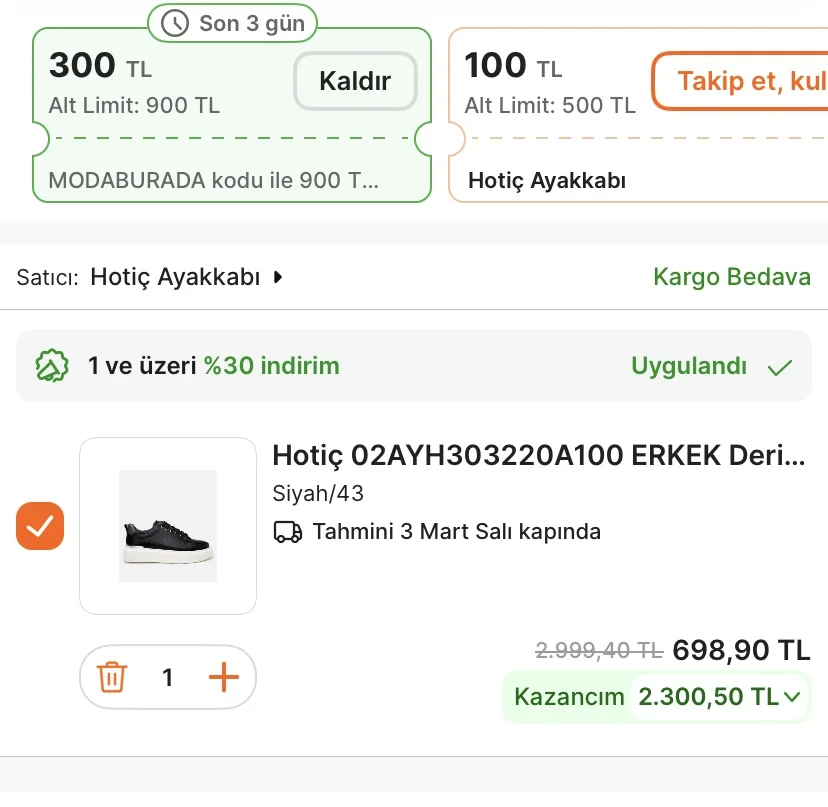This screenshot has width=828, height=807.
Task: Click the clock icon beside Son 3 gün
Action: (x=175, y=23)
